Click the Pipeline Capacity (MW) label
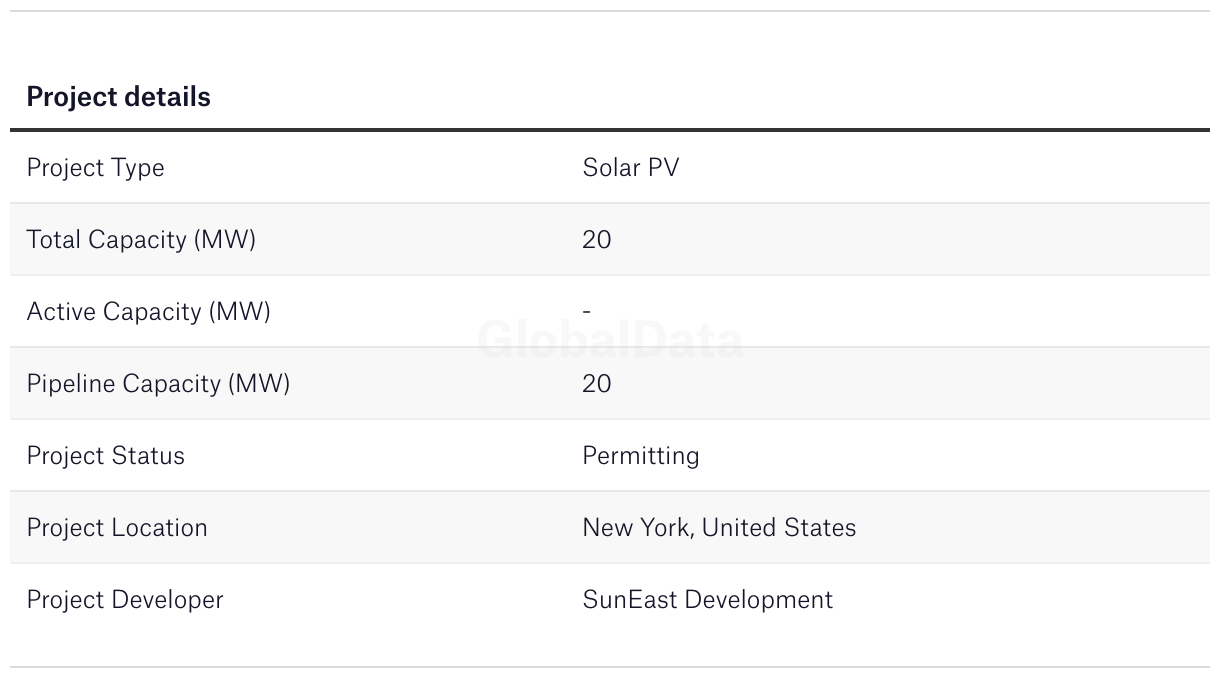Viewport: 1220px width, 678px height. [x=158, y=384]
